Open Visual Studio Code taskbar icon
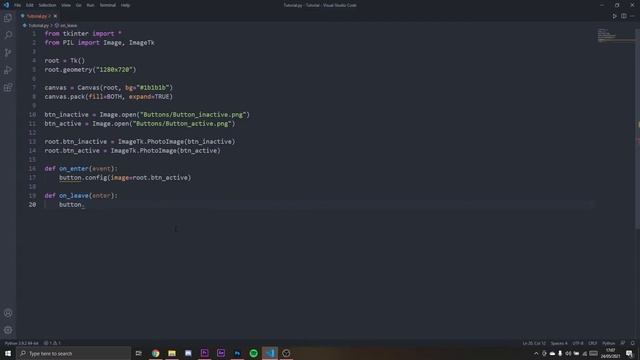640x360 pixels. pyautogui.click(x=270, y=353)
